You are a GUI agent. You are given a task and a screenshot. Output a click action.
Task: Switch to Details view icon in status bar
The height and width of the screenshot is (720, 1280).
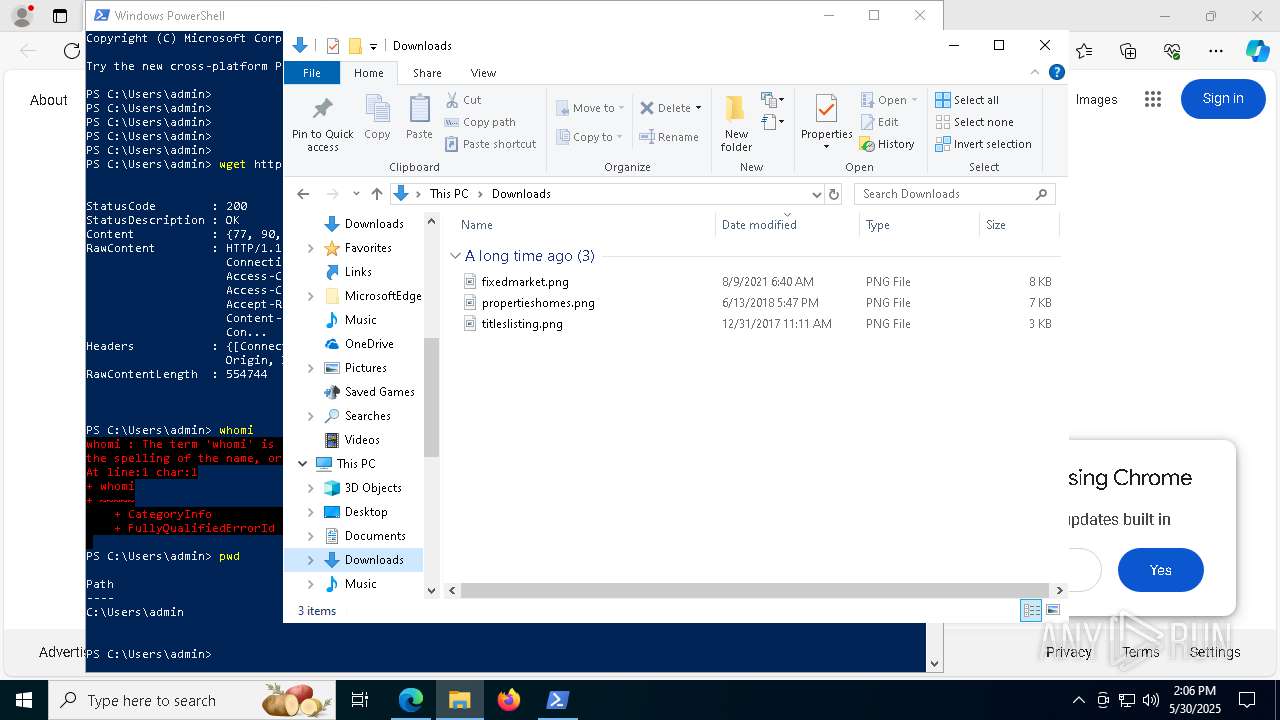click(x=1031, y=611)
